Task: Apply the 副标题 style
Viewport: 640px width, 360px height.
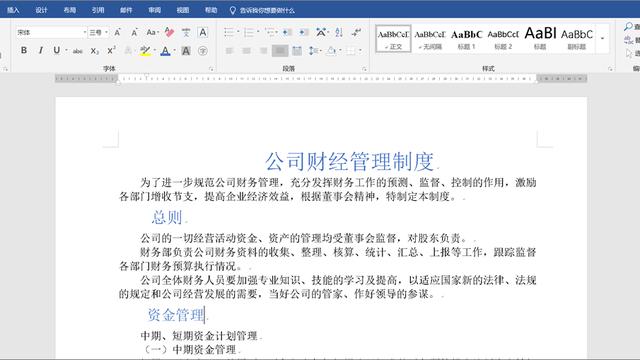Action: pos(577,39)
